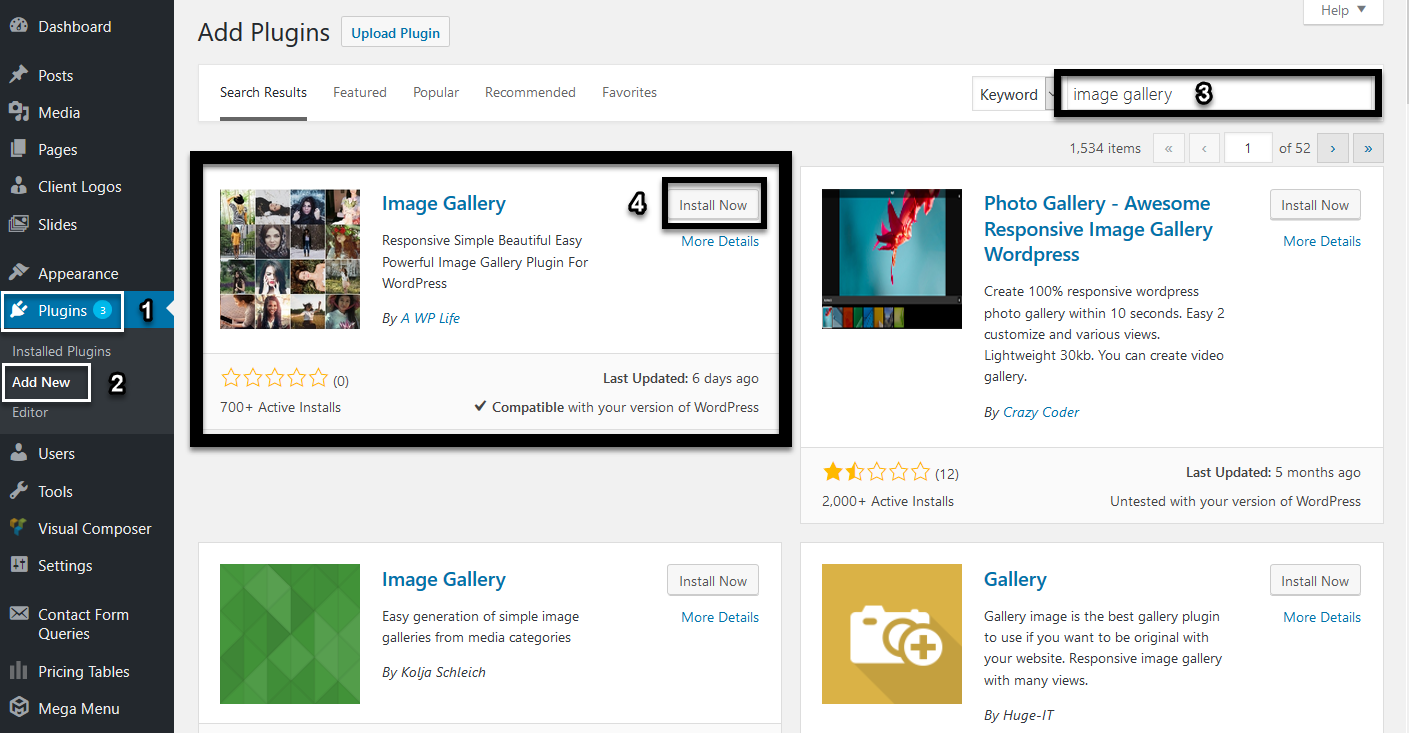Switch to the Popular tab
This screenshot has height=733, width=1409.
pyautogui.click(x=436, y=92)
